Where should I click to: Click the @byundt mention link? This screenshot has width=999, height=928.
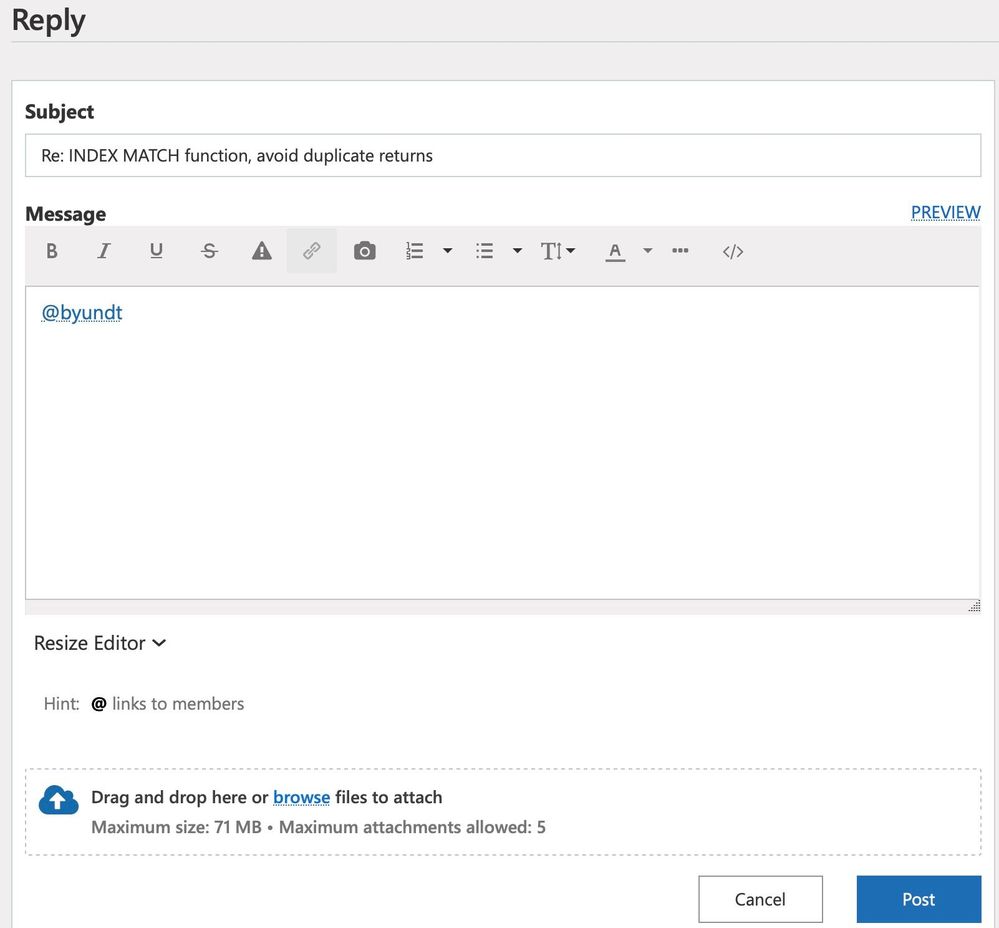82,313
